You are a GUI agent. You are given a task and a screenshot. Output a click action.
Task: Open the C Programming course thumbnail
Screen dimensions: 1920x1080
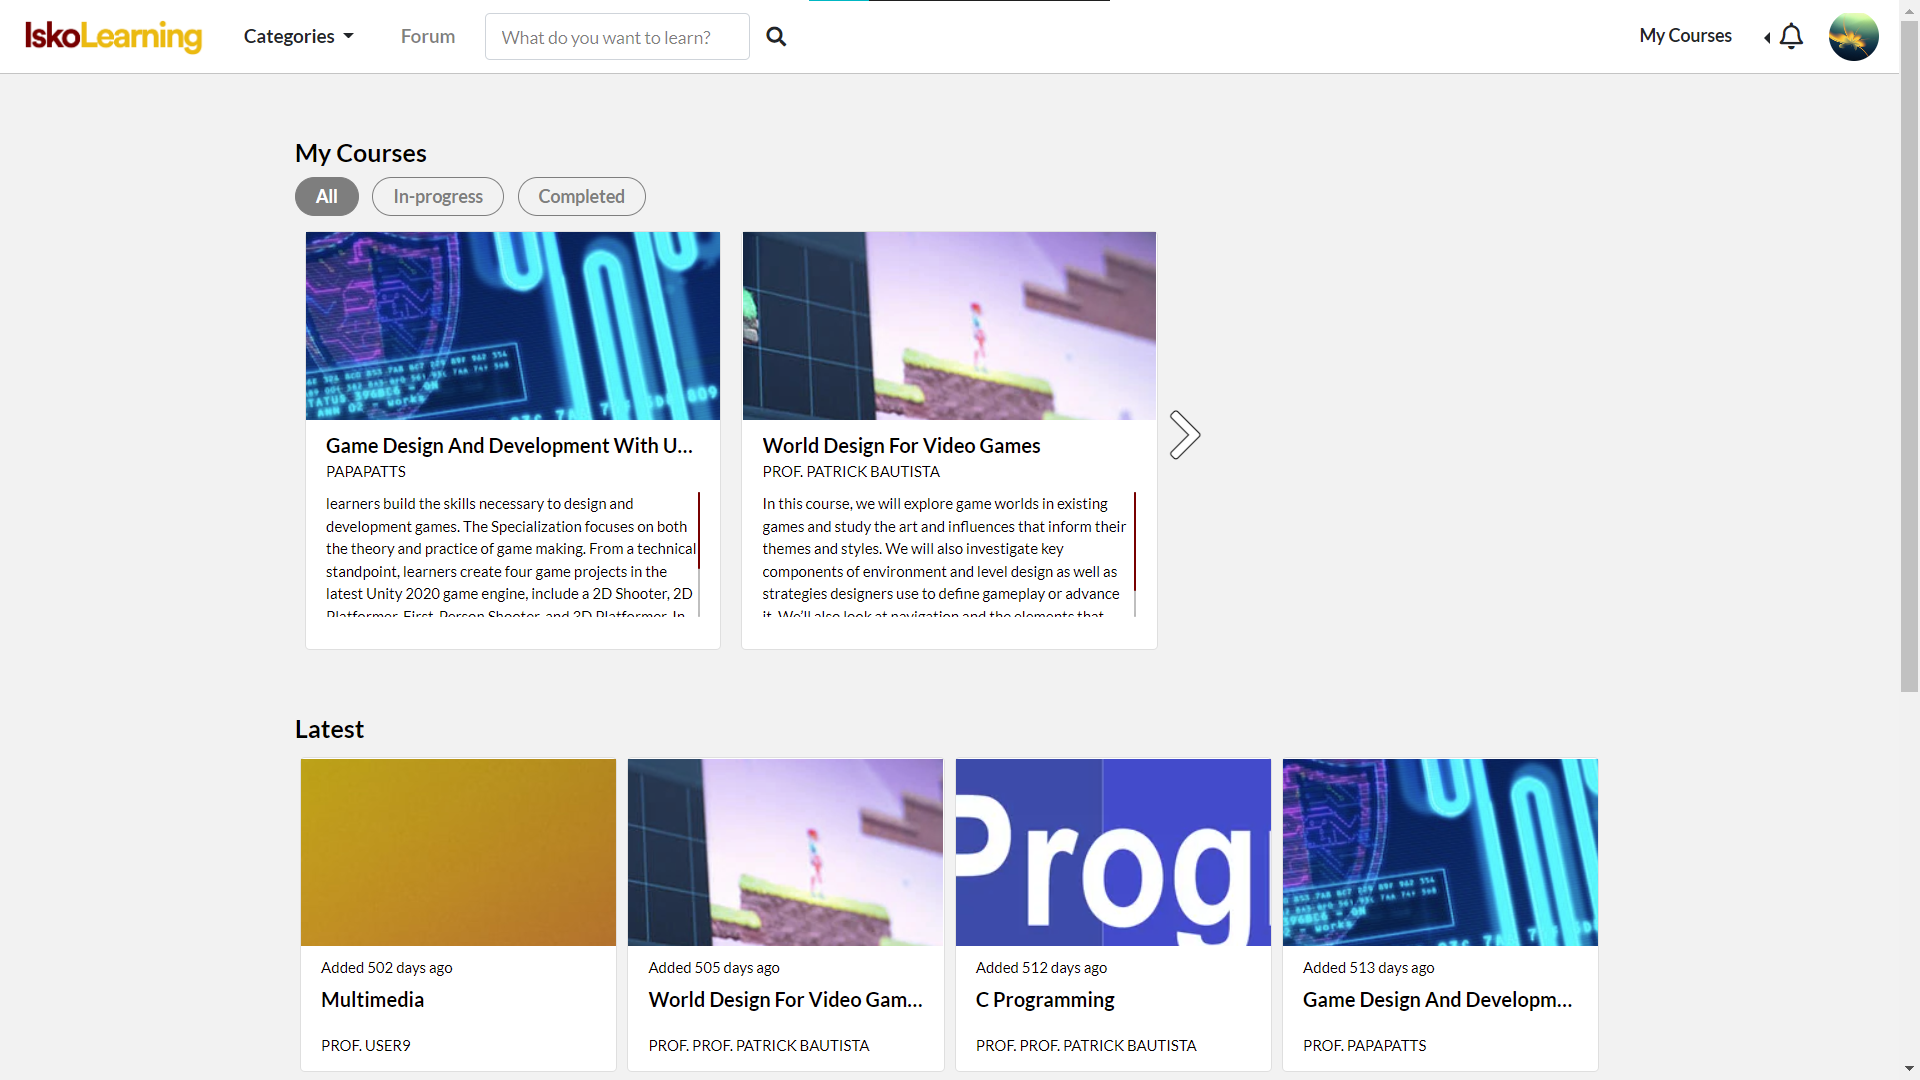pyautogui.click(x=1113, y=852)
